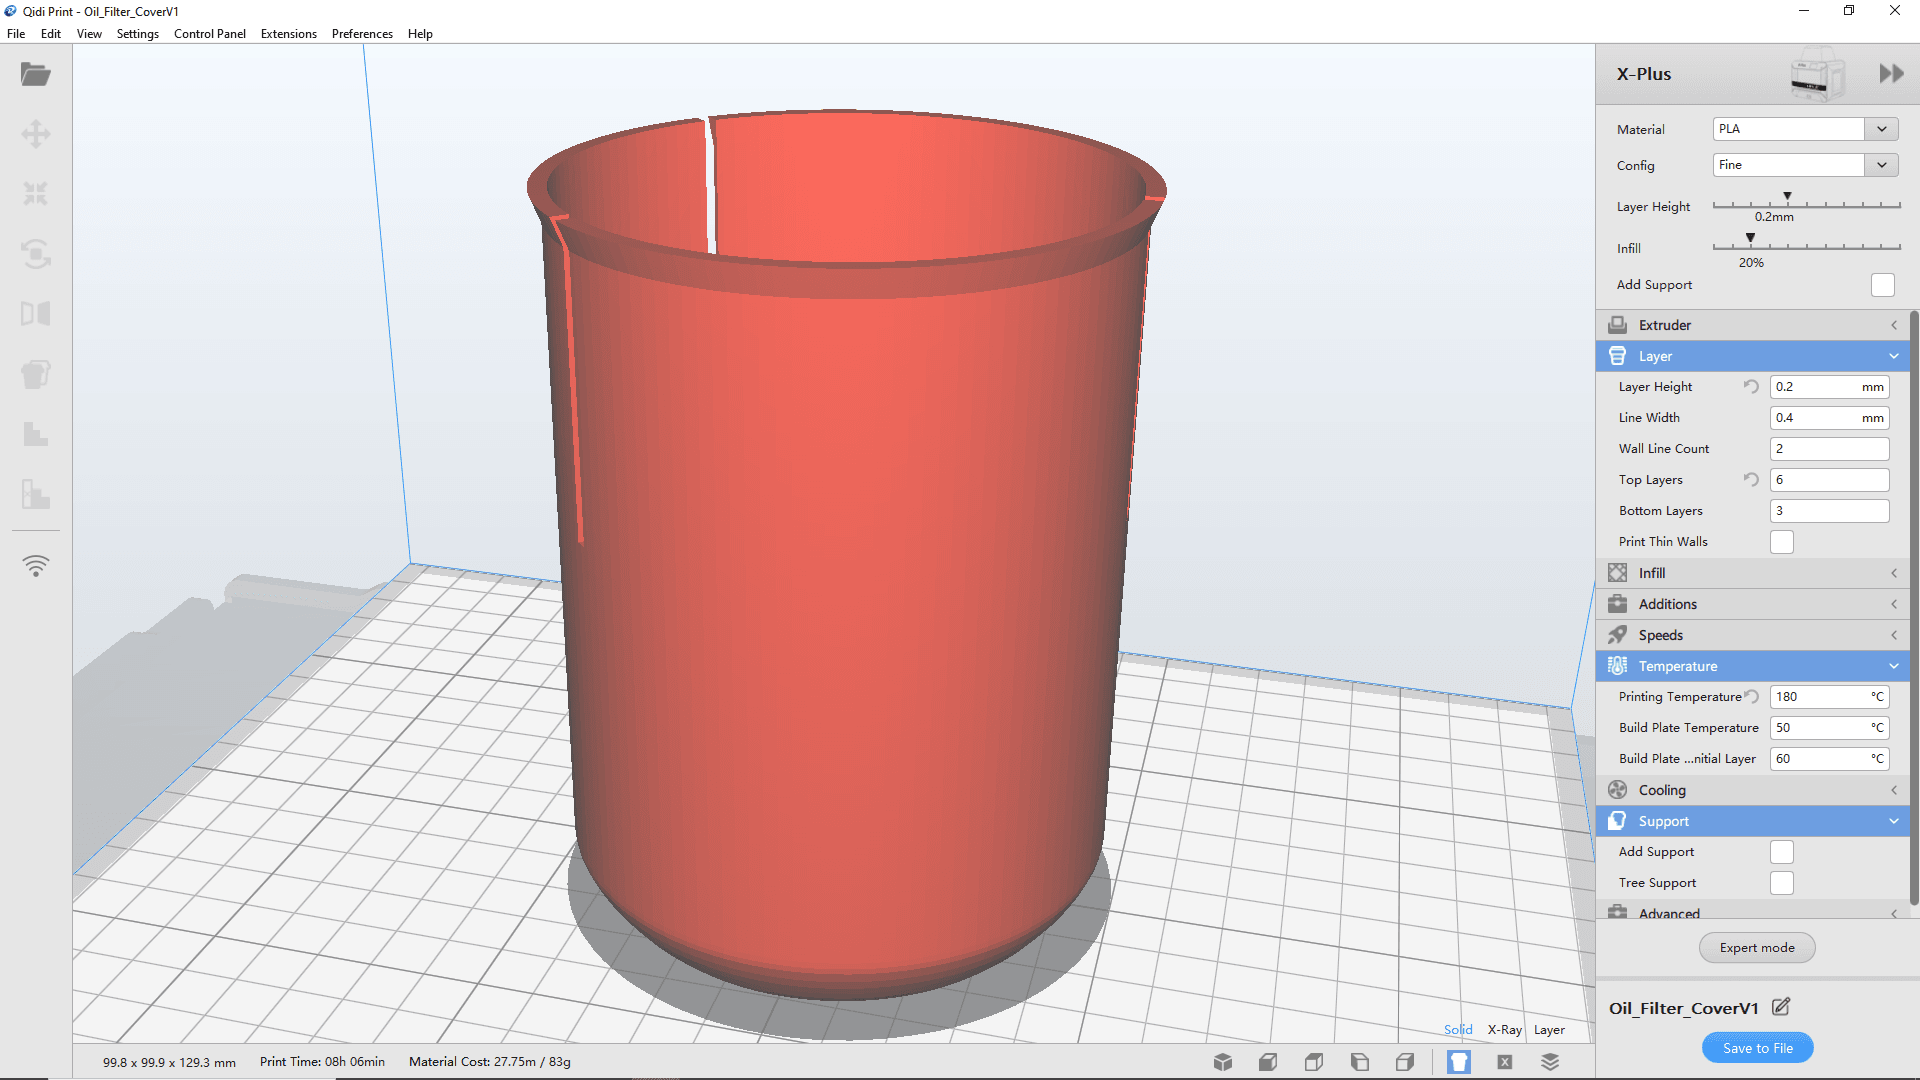
Task: Click the Build Plate Temperature input field
Action: pyautogui.click(x=1829, y=728)
